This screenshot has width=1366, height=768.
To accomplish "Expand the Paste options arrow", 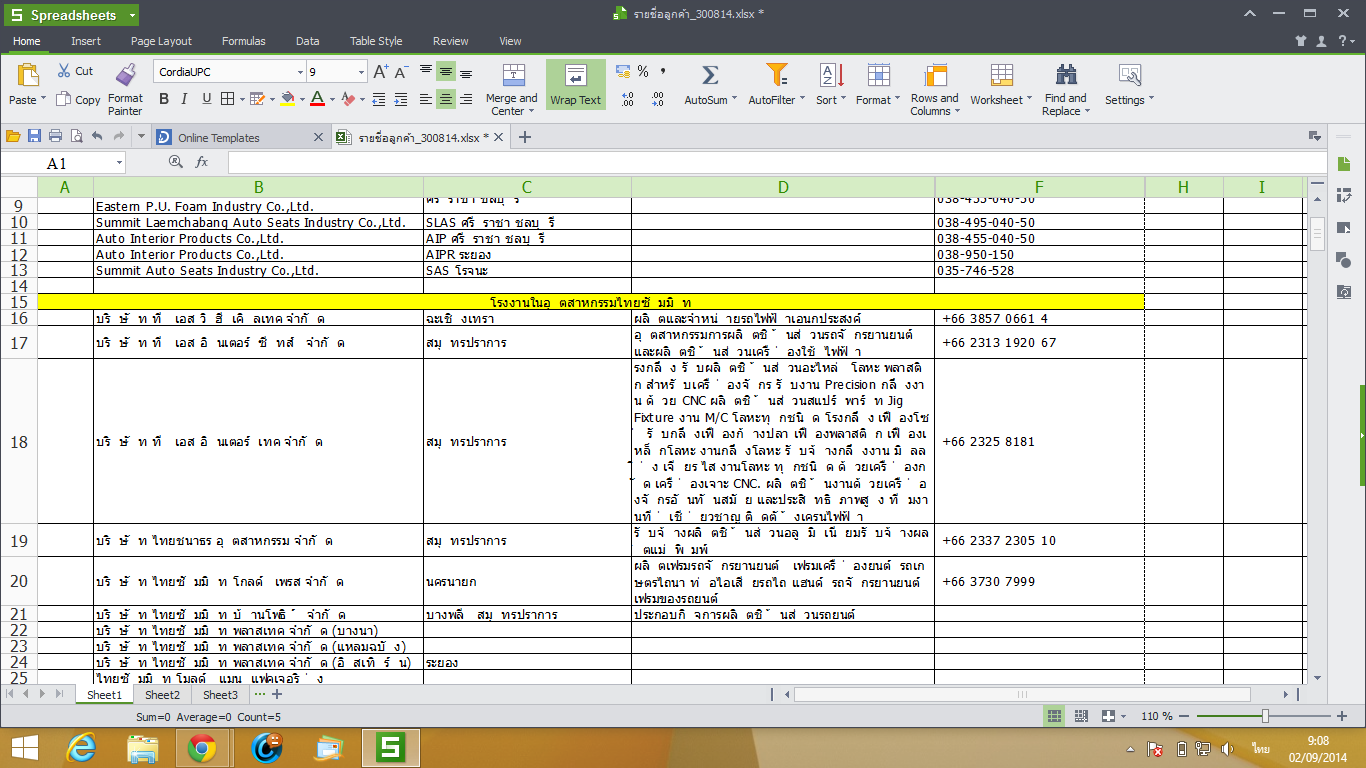I will (x=43, y=100).
